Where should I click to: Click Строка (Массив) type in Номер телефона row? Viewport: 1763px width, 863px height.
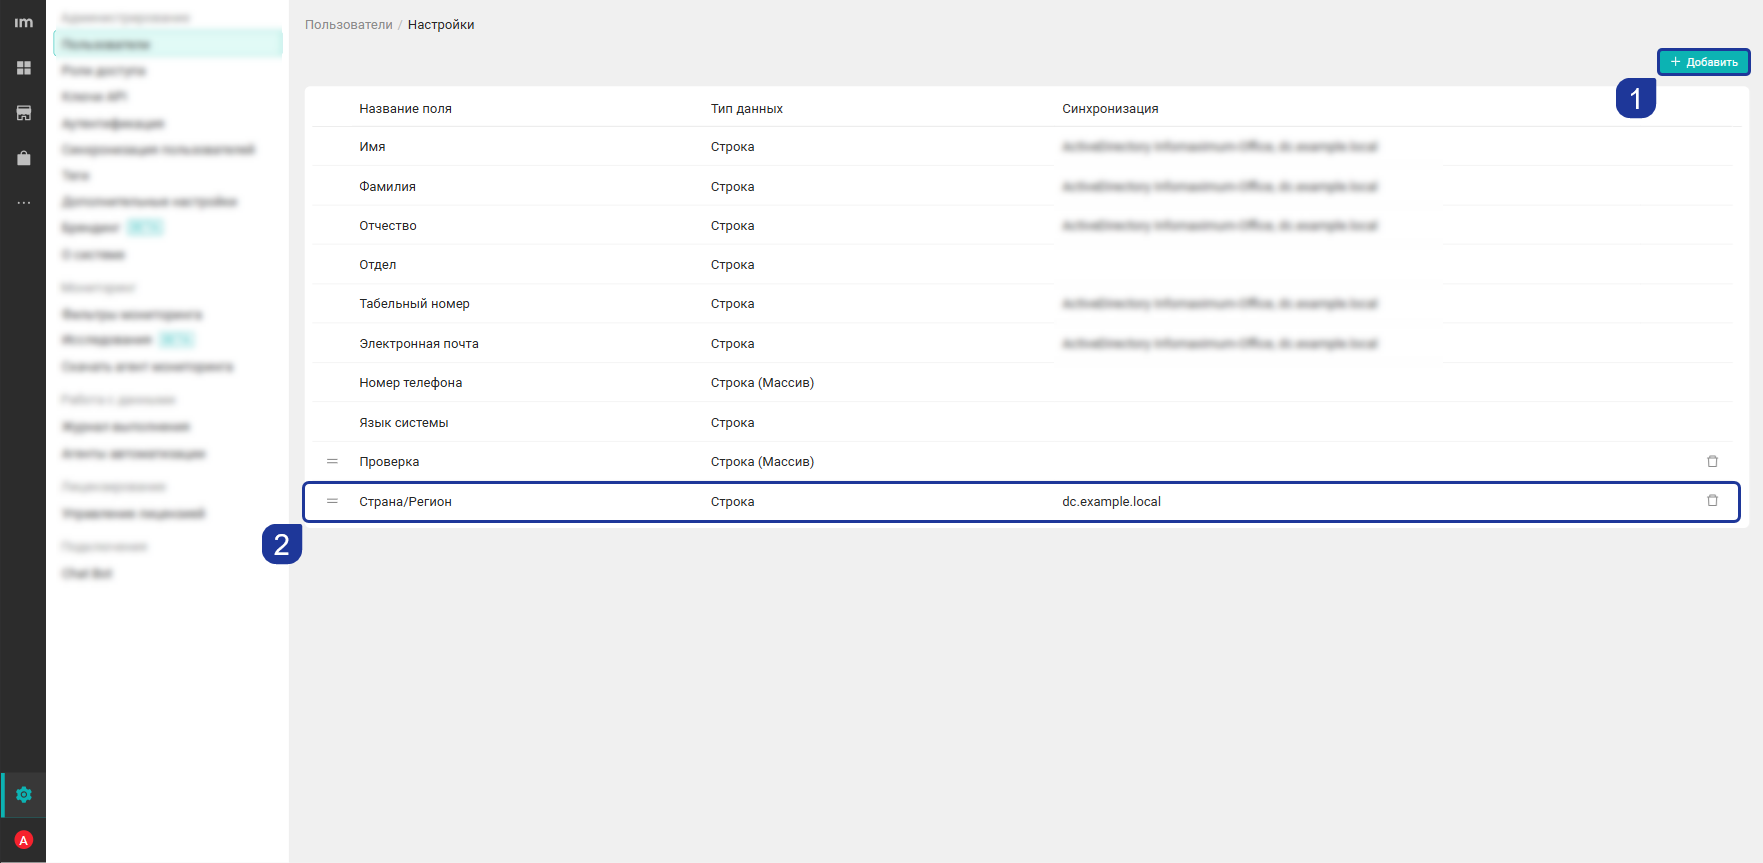coord(762,383)
